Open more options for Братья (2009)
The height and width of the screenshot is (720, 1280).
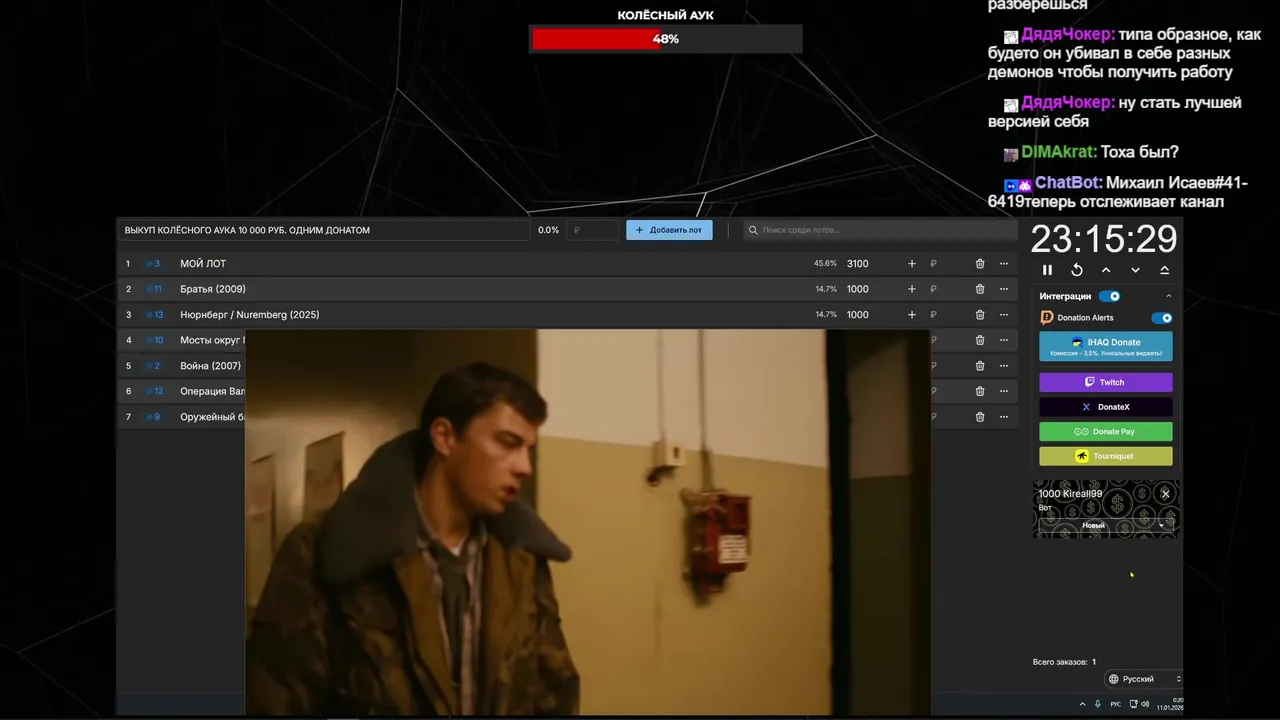click(x=1004, y=289)
